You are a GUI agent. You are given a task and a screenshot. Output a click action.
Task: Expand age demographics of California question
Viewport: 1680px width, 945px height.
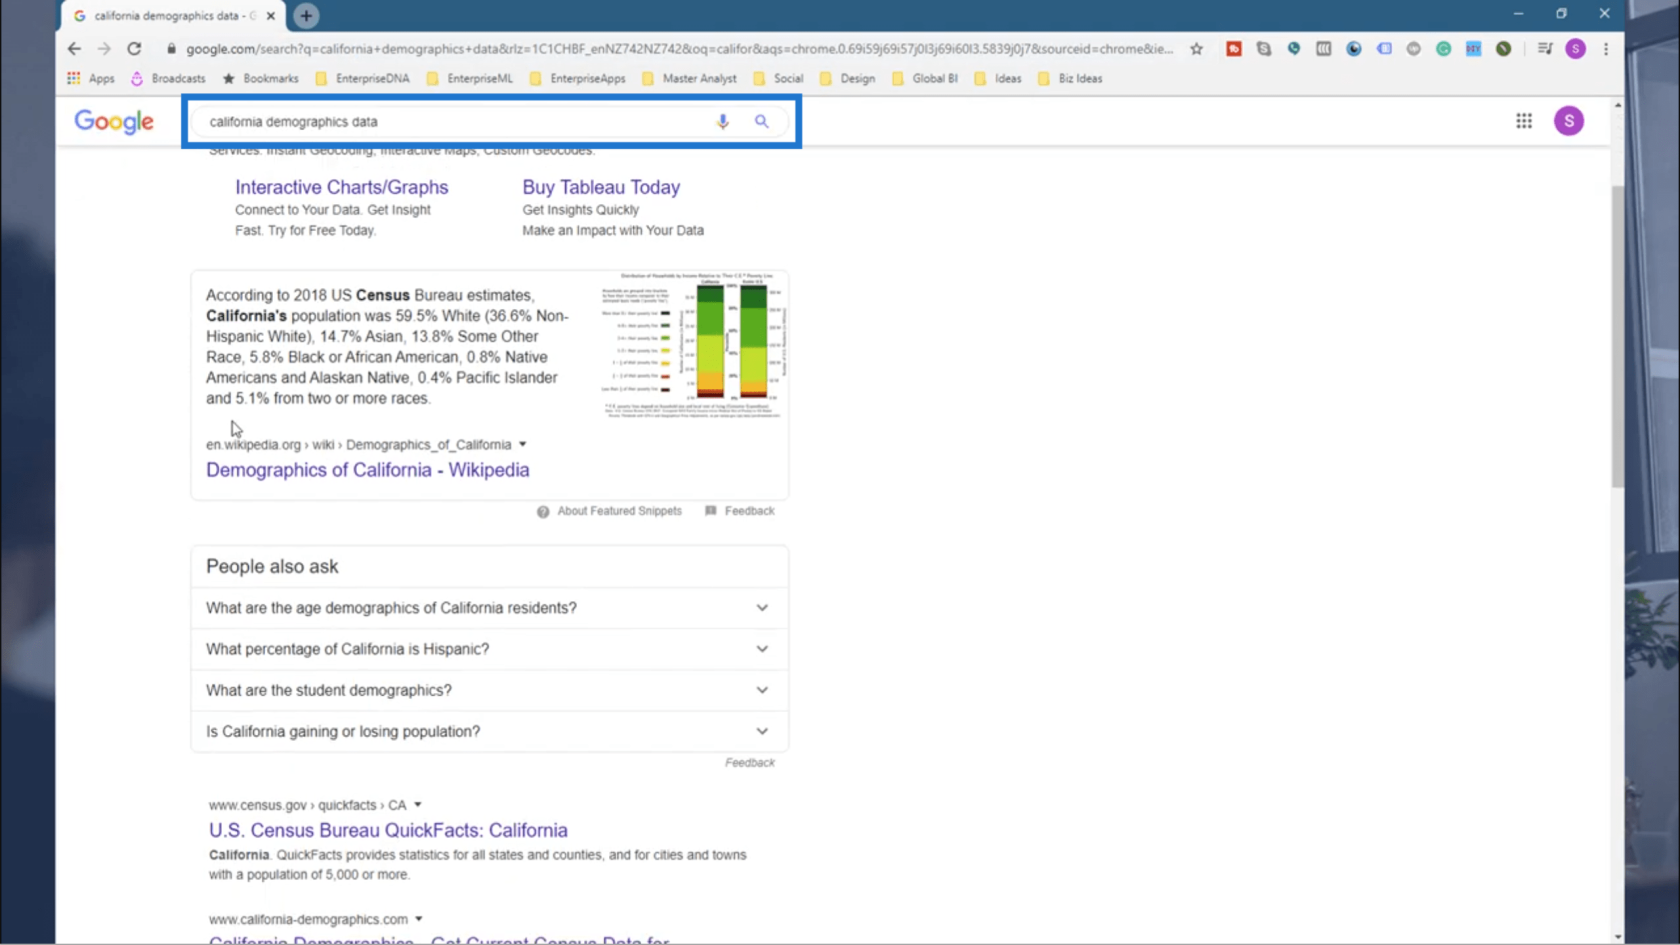coord(489,608)
